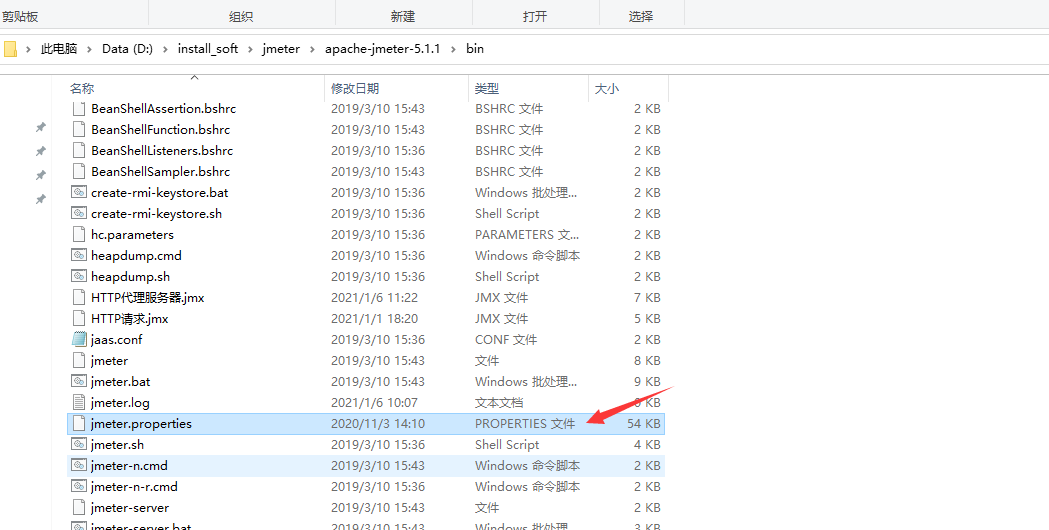Click the BeanShellAssertion.bshrc file icon
Screen dimensions: 1049x530
coord(79,108)
